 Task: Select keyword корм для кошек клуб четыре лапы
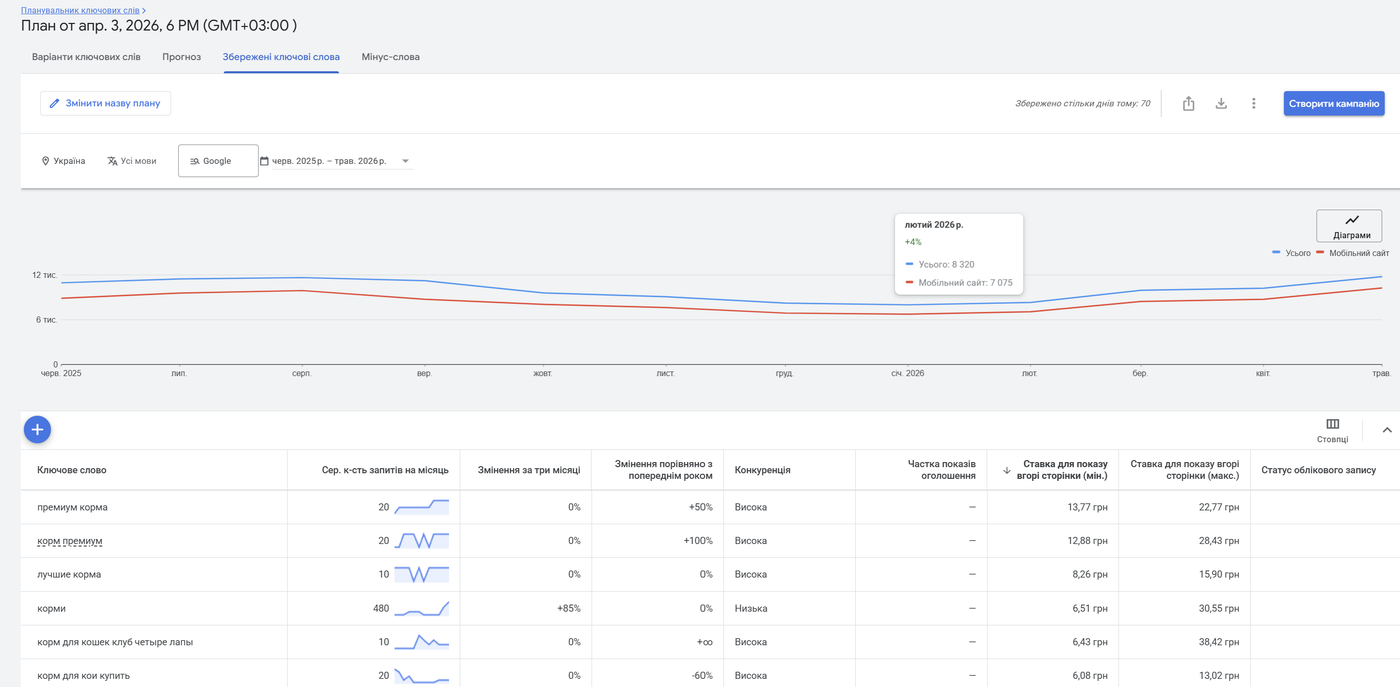pyautogui.click(x=115, y=642)
